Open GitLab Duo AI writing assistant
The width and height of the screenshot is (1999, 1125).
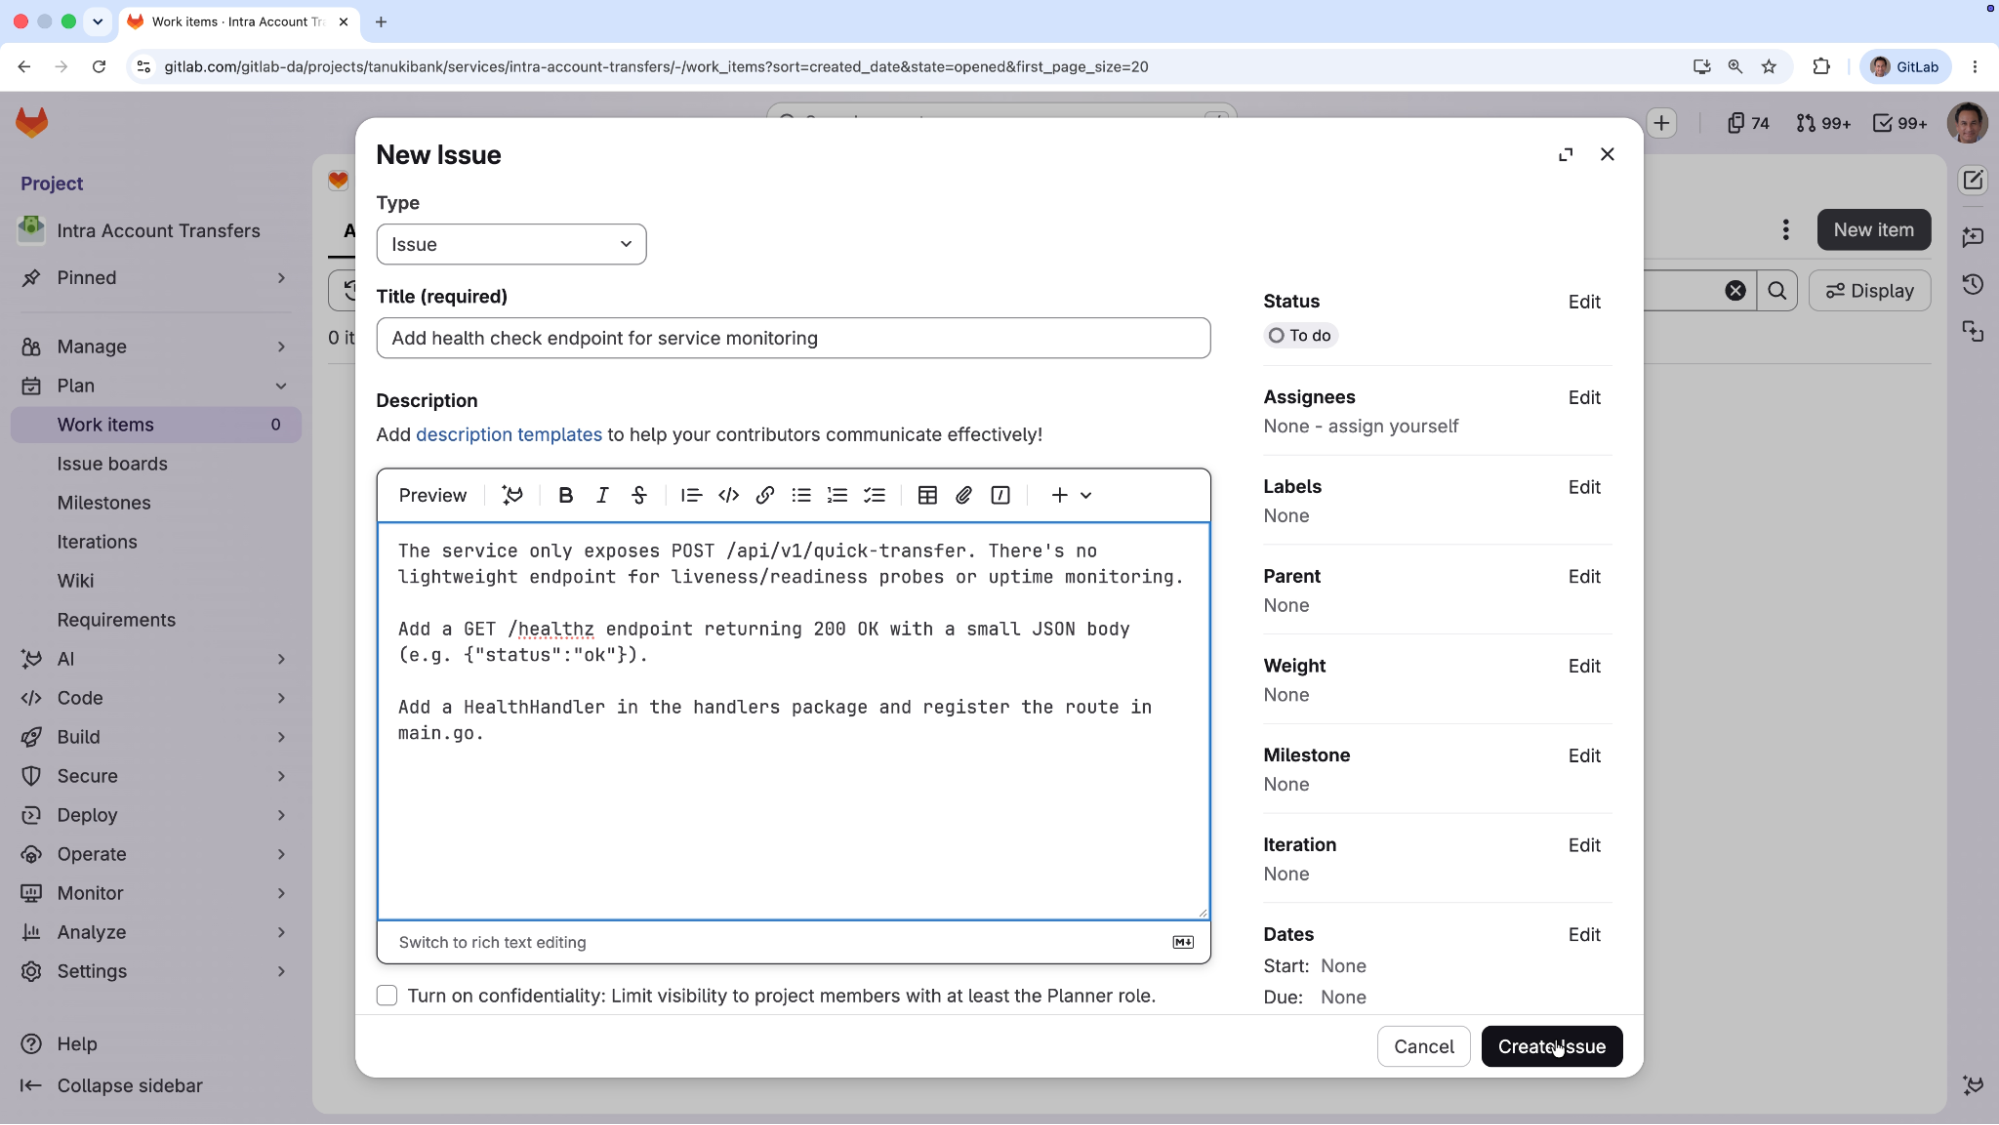pos(512,495)
